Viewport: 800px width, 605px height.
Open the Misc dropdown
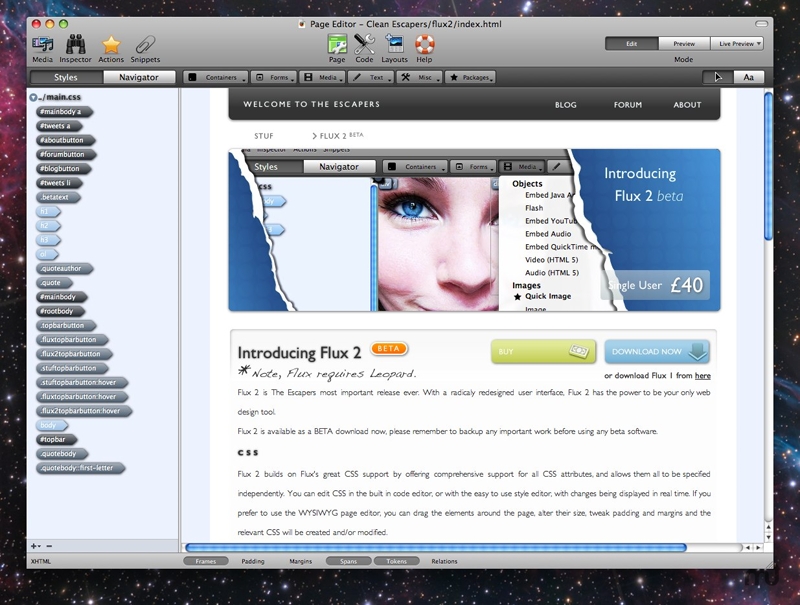coord(419,78)
